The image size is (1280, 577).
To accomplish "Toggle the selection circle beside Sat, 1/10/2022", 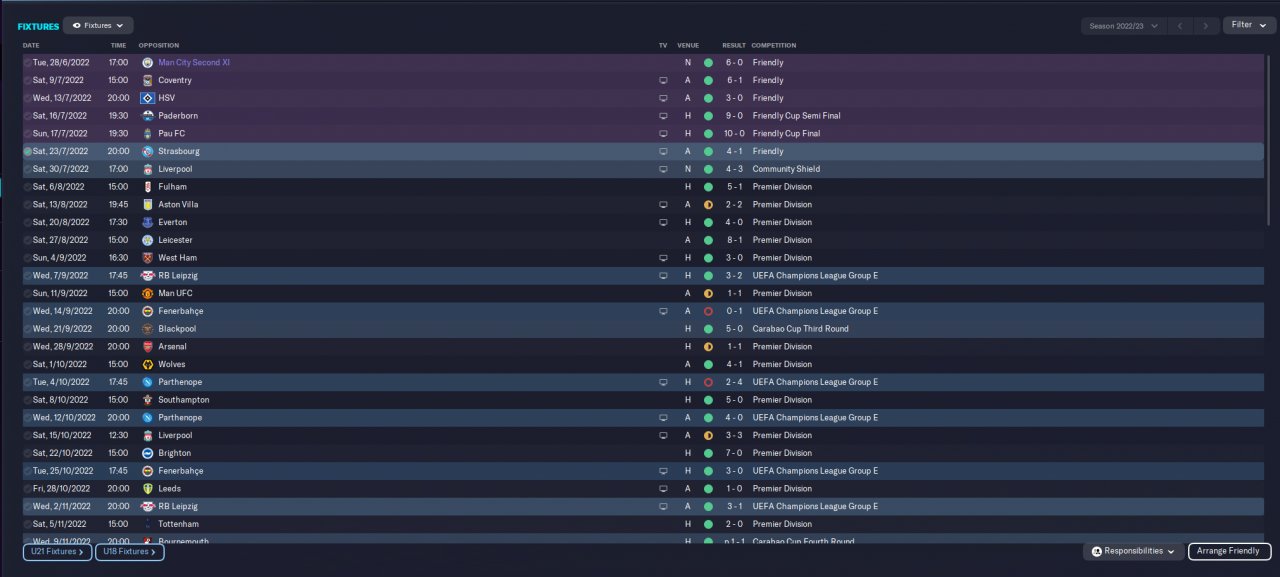I will click(x=28, y=364).
